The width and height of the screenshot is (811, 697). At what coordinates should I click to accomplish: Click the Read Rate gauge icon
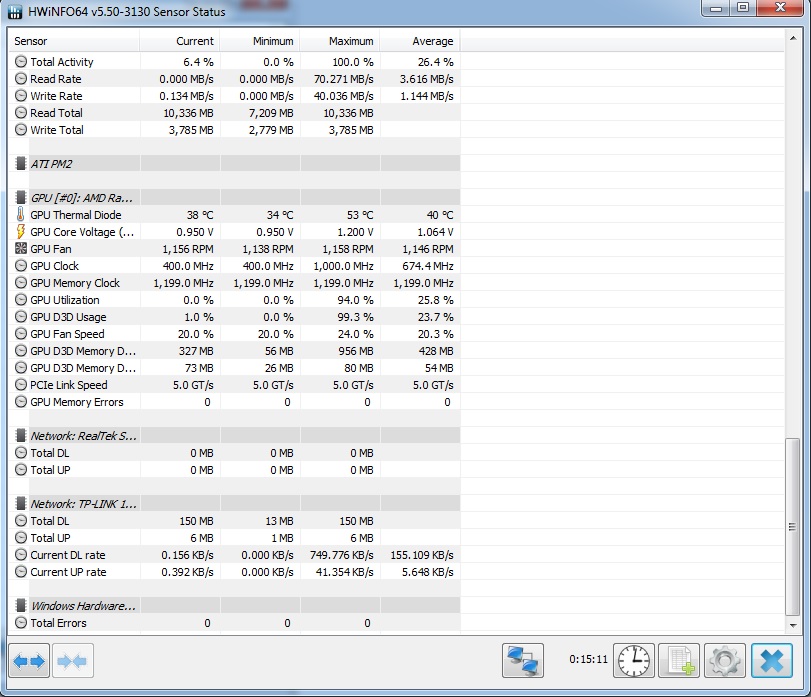(21, 79)
